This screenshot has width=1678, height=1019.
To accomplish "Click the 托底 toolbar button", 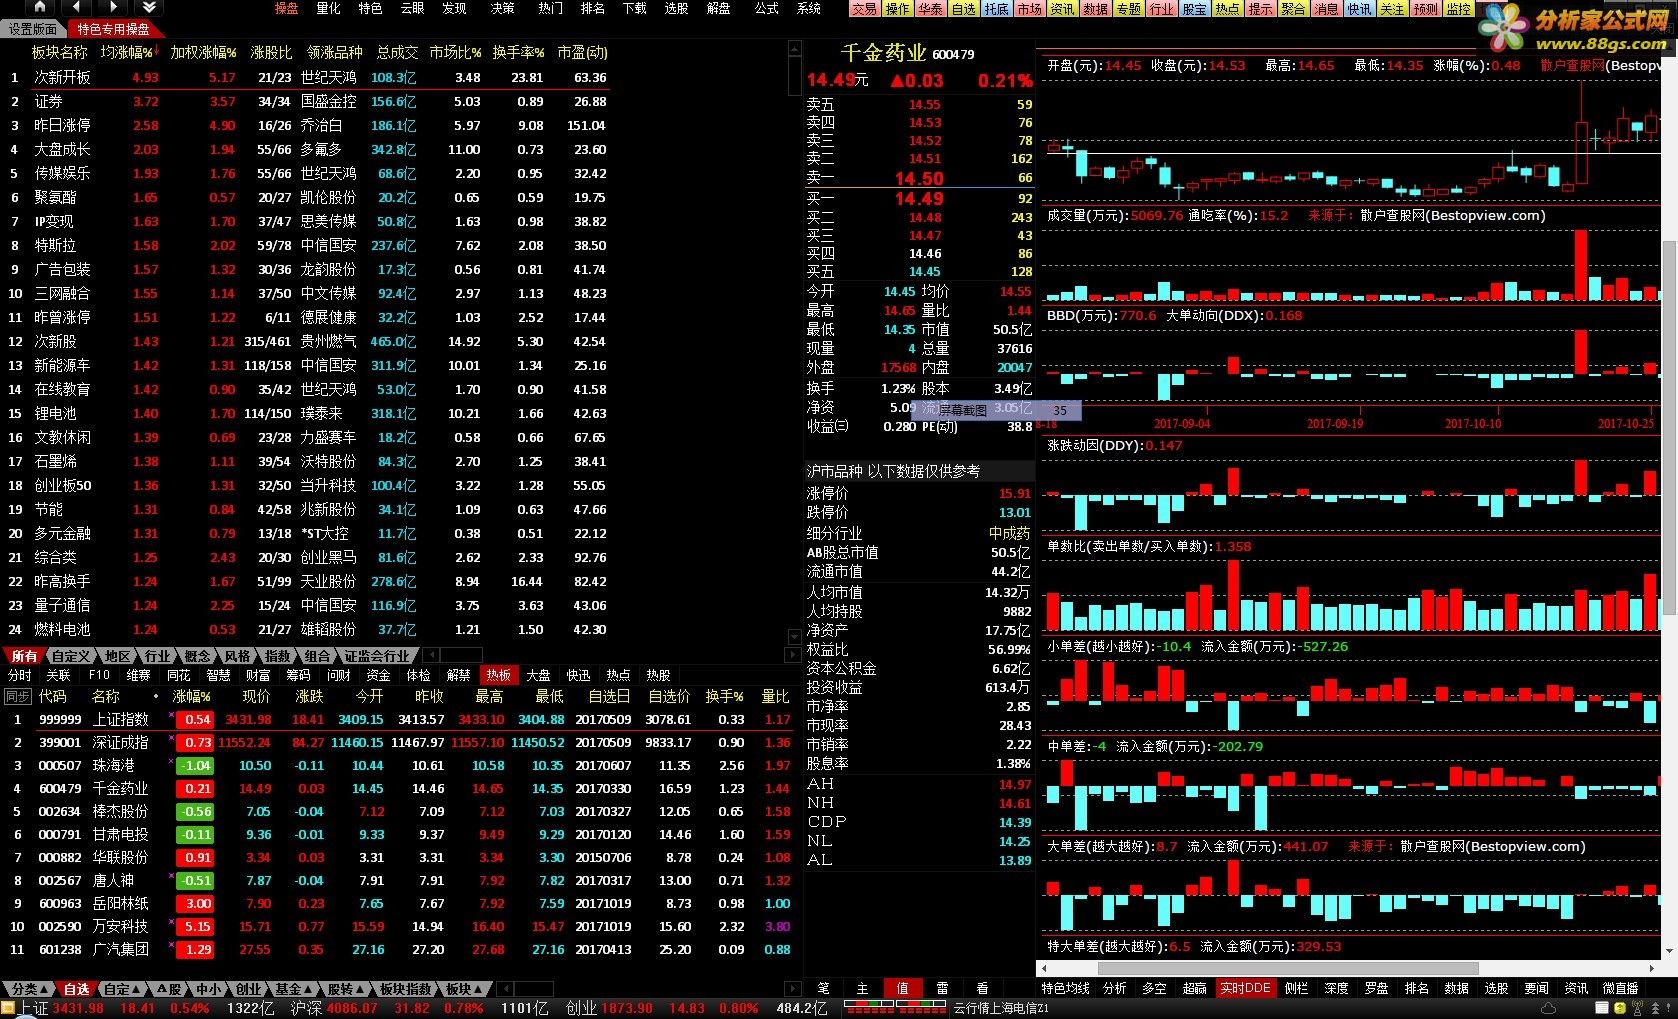I will pos(996,9).
